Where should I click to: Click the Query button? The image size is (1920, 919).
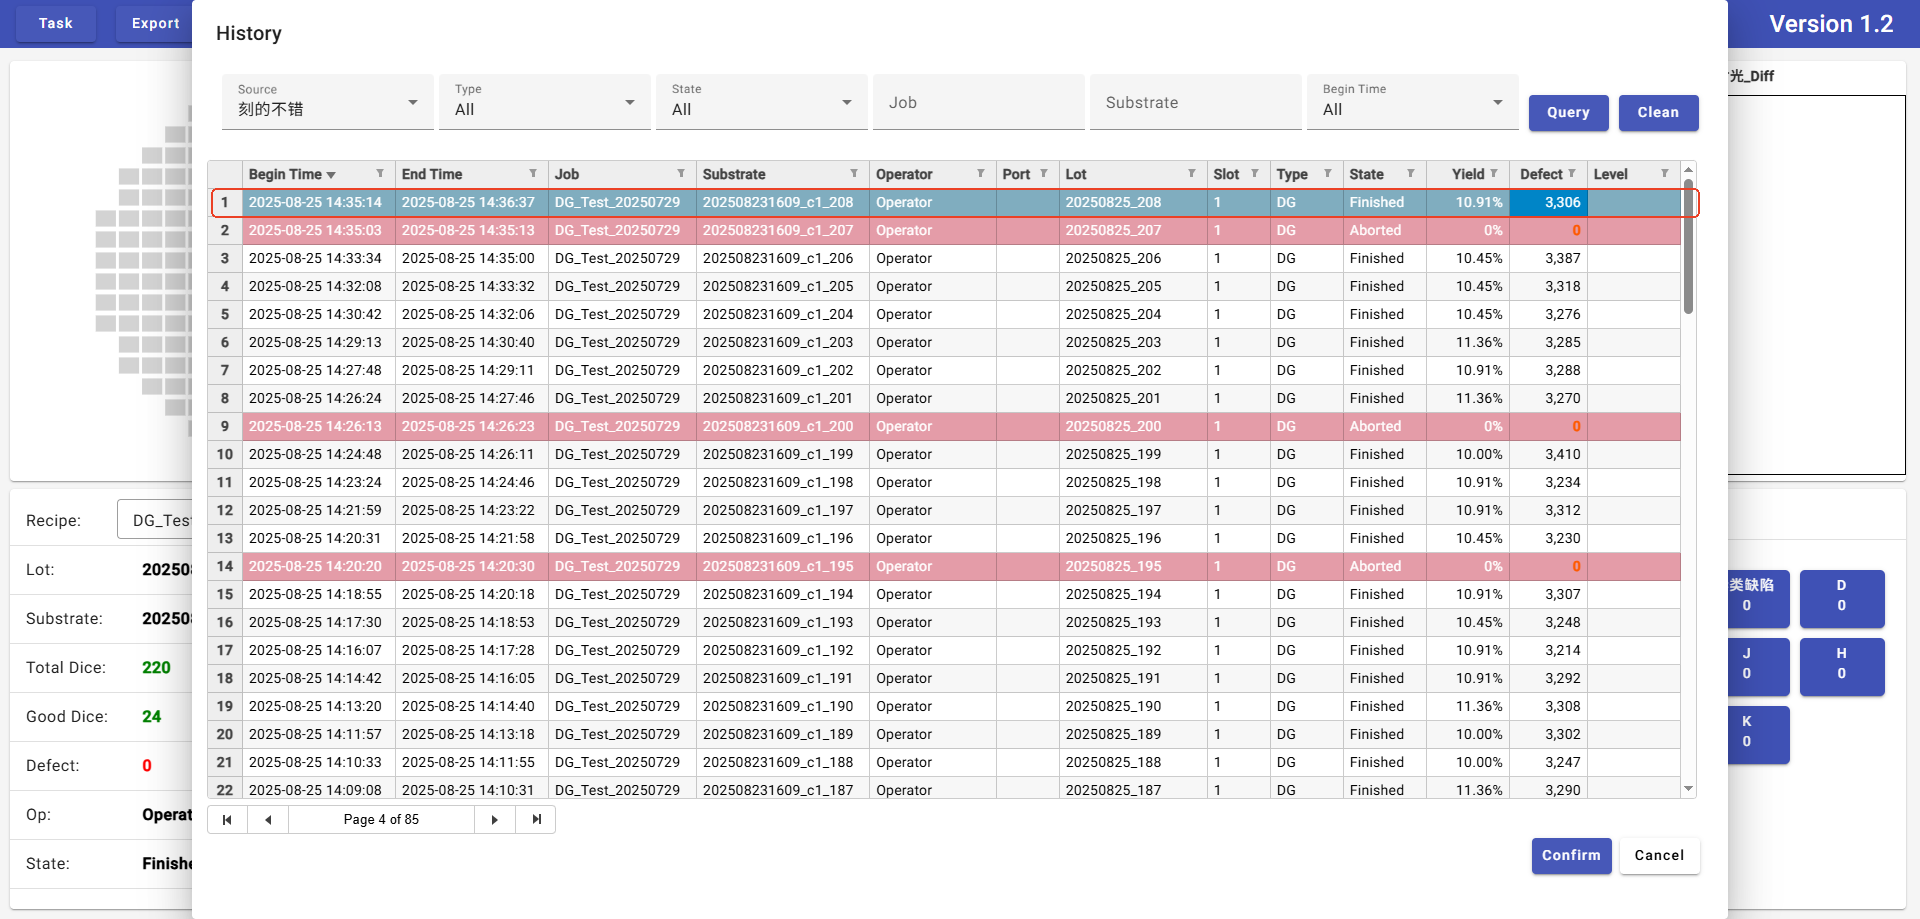pos(1568,113)
